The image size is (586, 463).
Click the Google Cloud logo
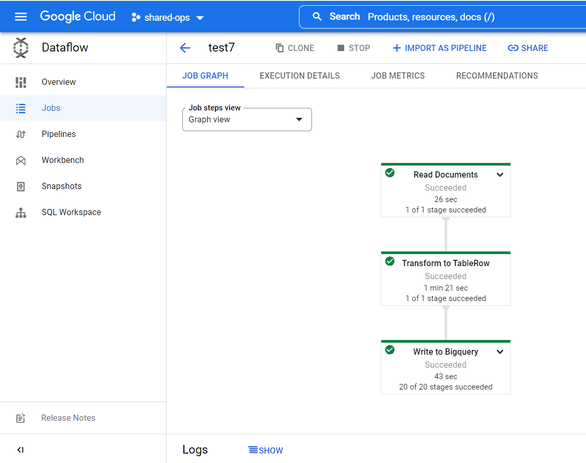(x=78, y=16)
